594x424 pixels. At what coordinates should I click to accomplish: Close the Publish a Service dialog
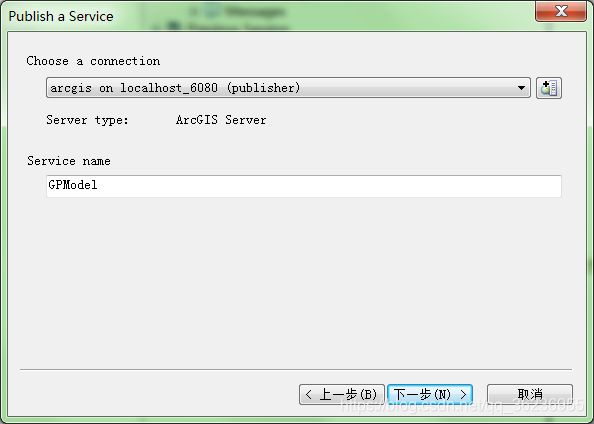(x=561, y=11)
